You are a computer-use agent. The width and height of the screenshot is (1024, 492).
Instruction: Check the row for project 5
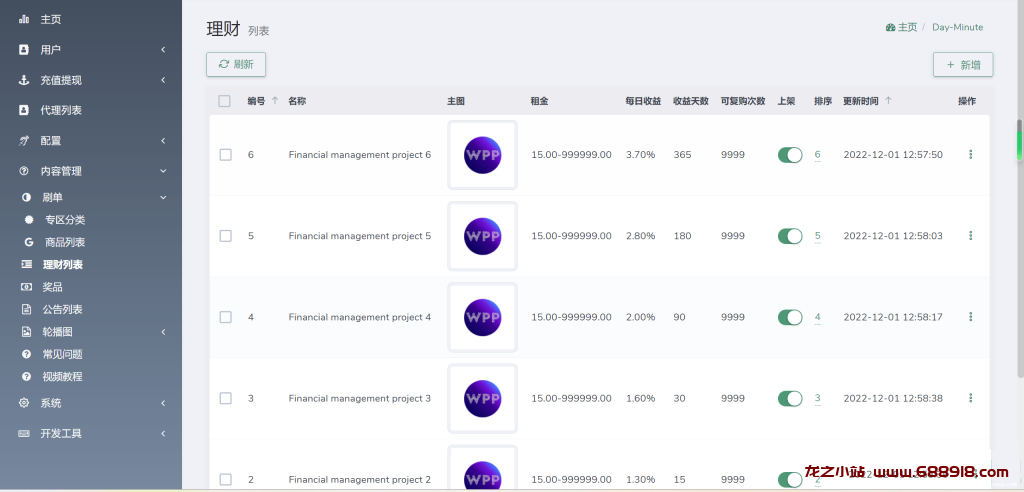(x=225, y=236)
